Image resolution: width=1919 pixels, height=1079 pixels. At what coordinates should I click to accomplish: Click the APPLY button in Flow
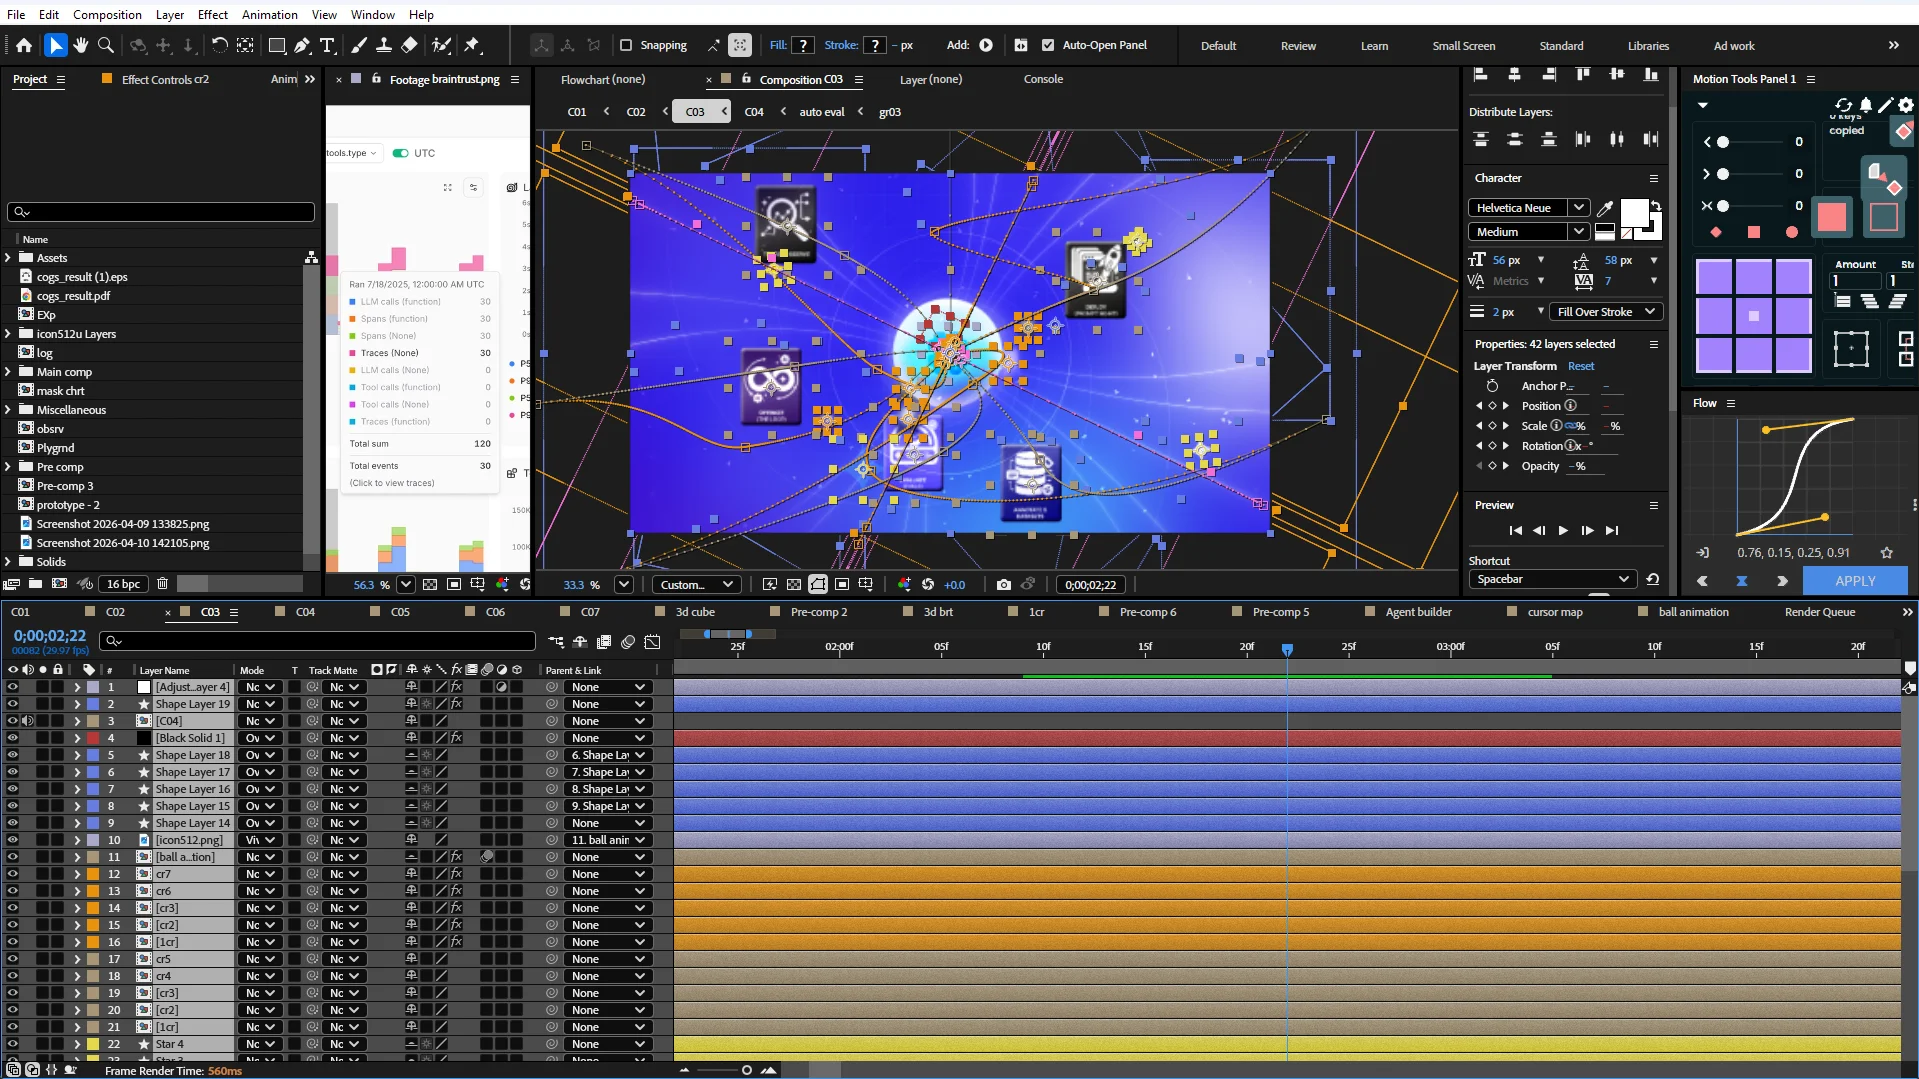1855,581
